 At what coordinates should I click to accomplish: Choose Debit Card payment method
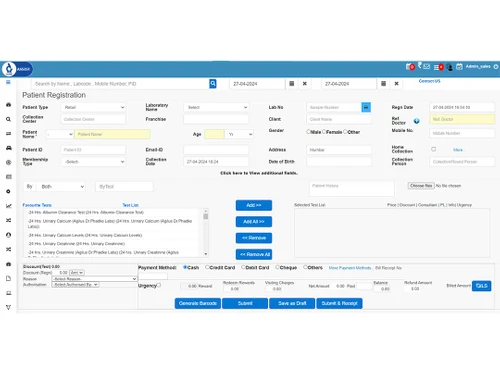point(243,267)
